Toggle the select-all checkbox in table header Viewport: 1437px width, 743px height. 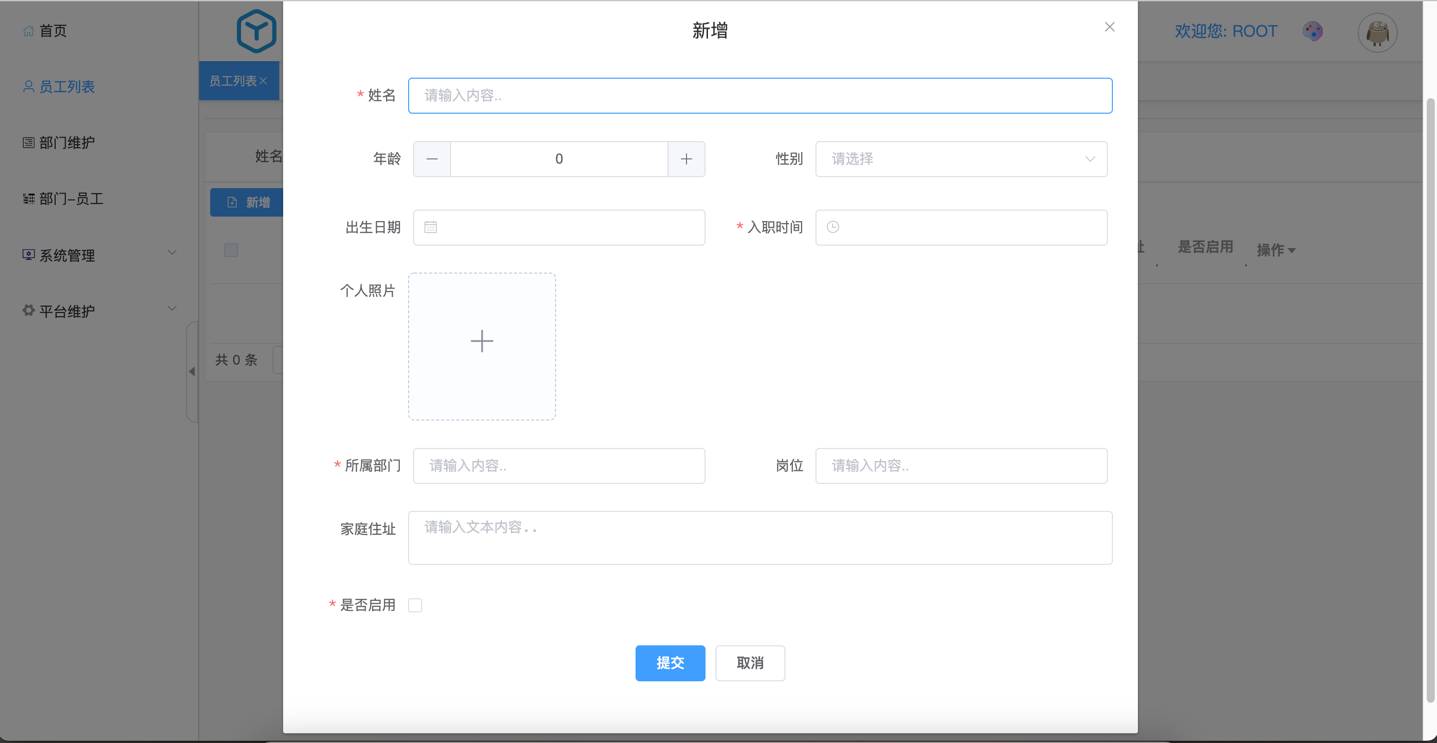(231, 250)
